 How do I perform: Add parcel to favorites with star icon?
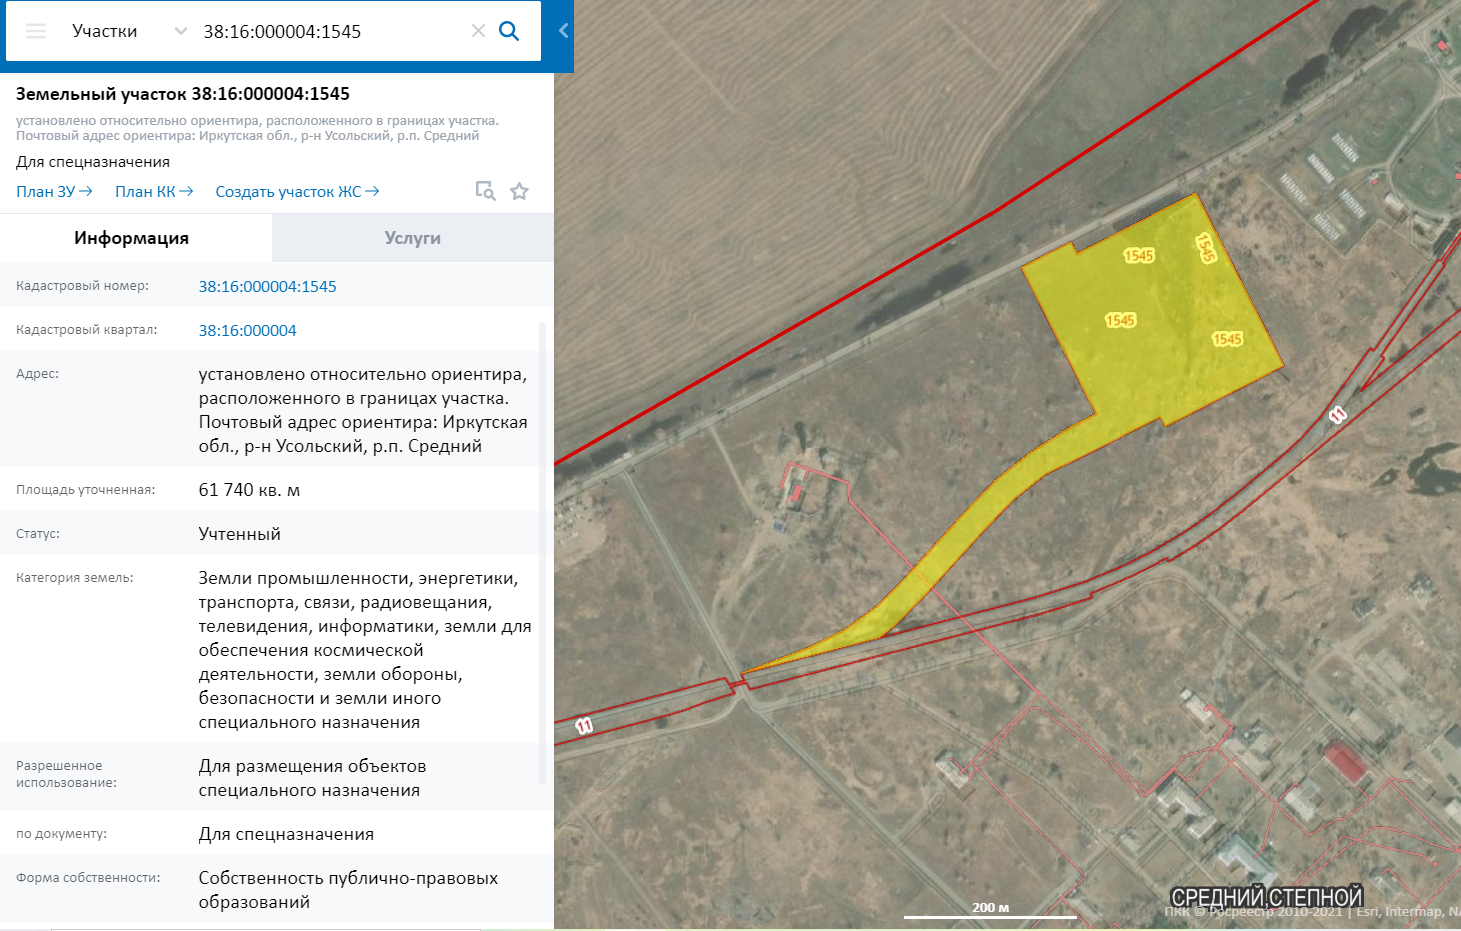click(x=519, y=191)
